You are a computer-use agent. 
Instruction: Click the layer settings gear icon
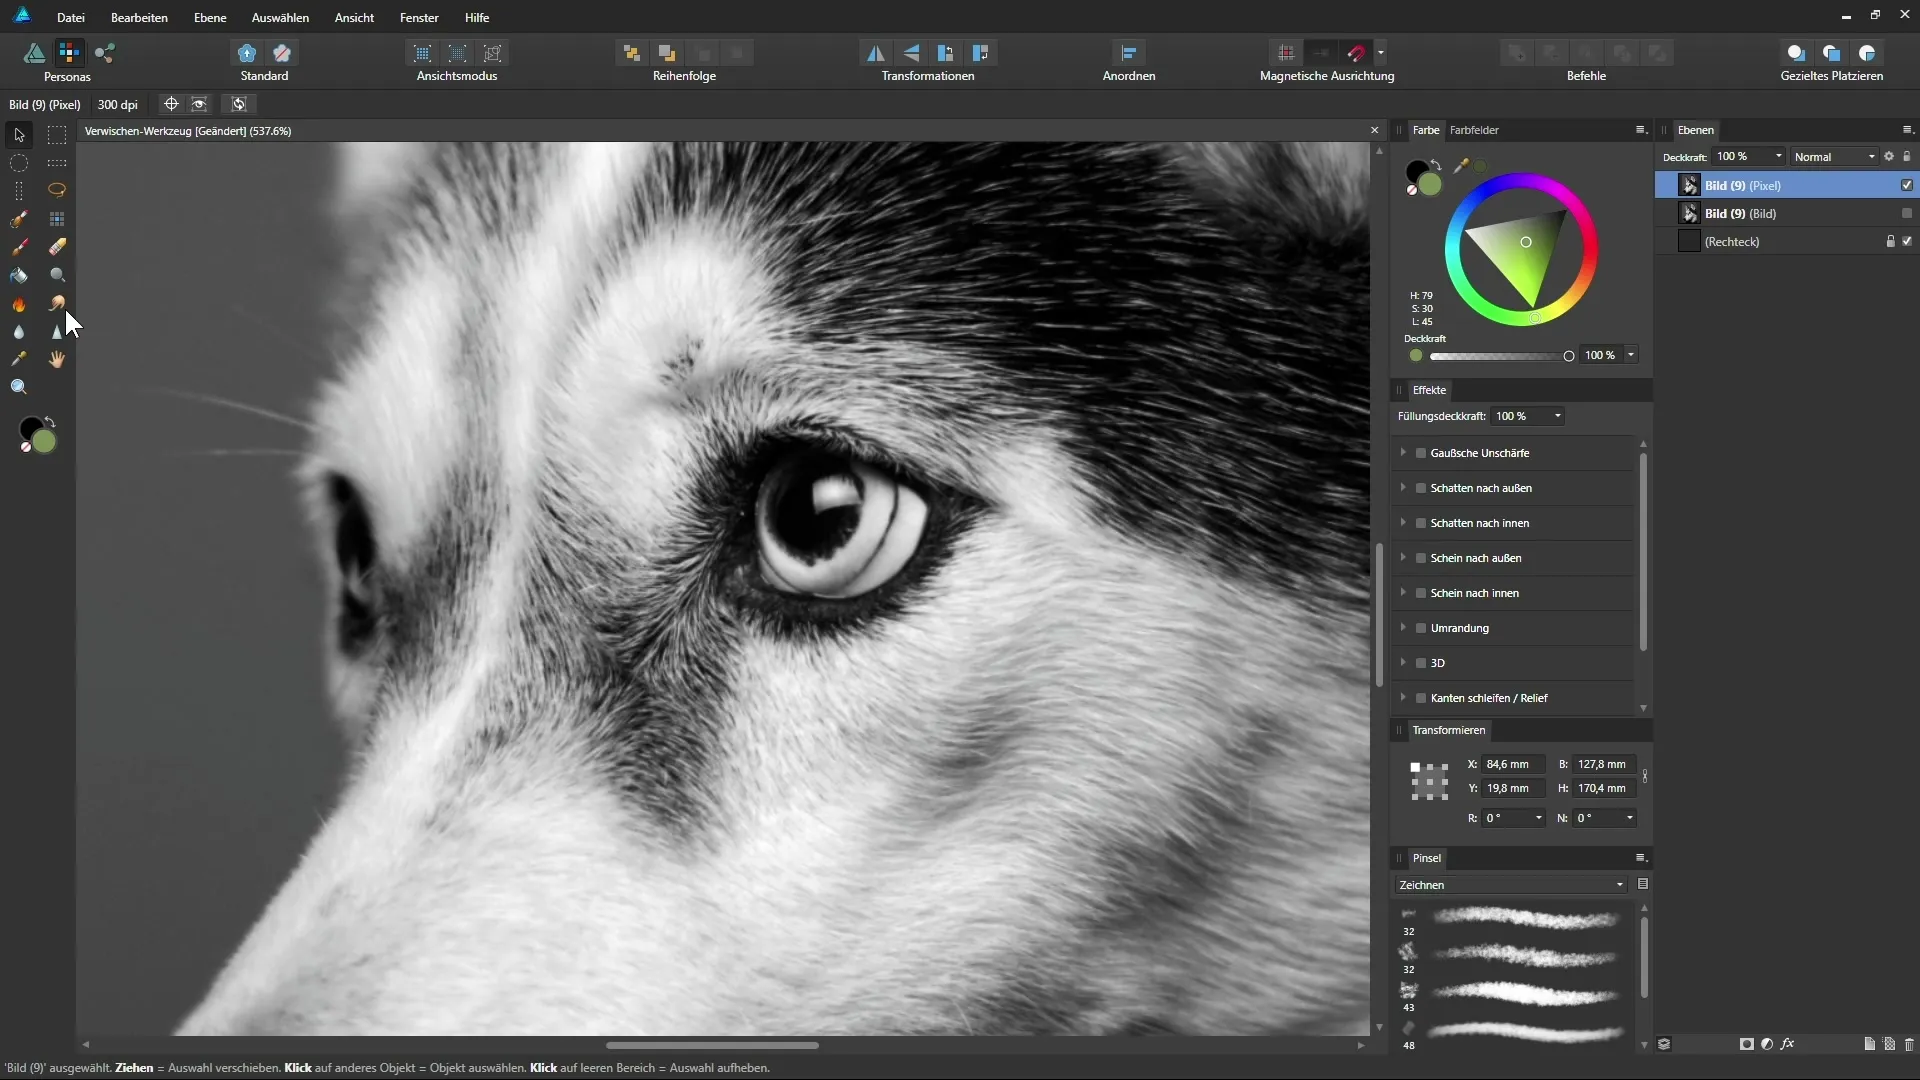pyautogui.click(x=1889, y=157)
